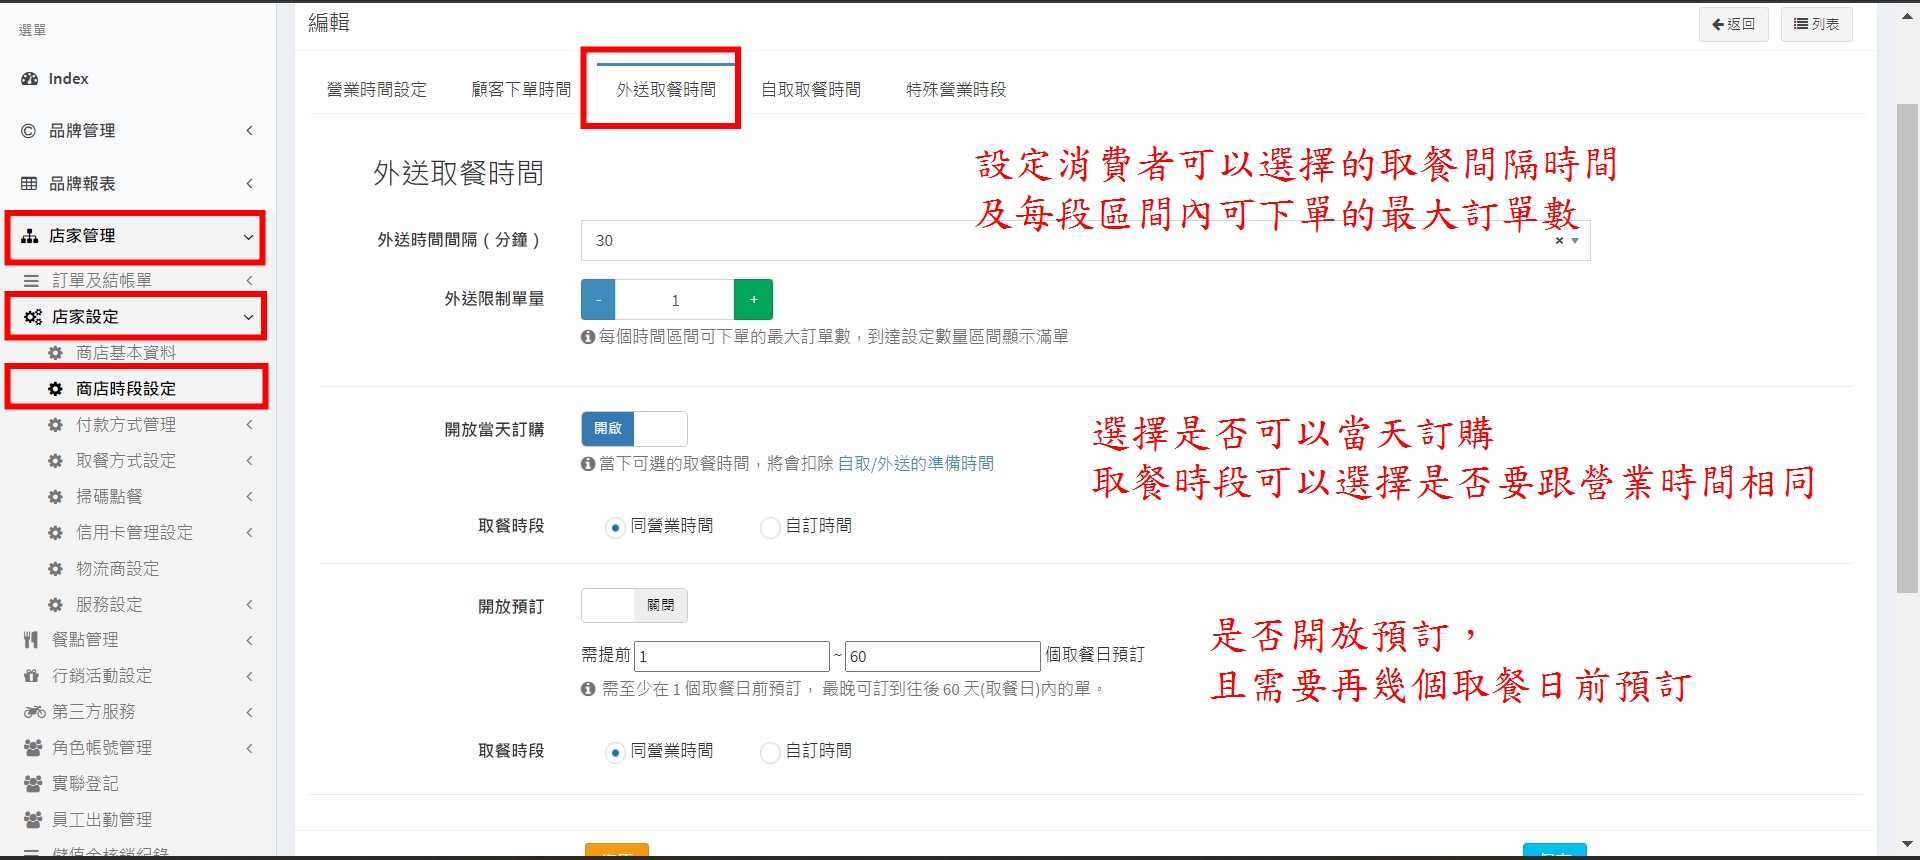This screenshot has width=1920, height=860.
Task: Click the 第三方服務 motorcycle icon
Action: [34, 712]
